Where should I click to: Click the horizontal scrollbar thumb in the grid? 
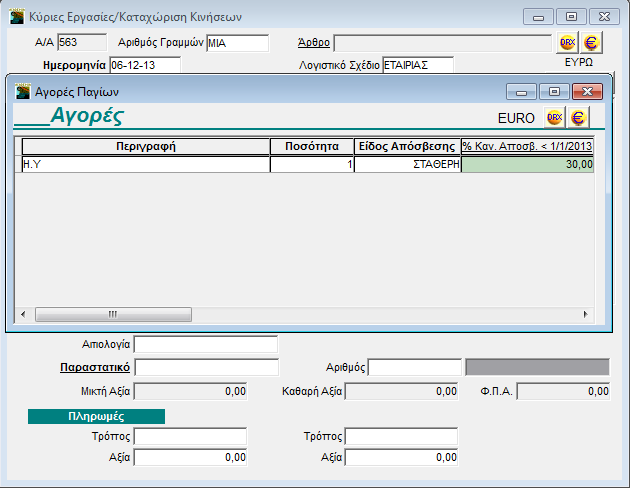pos(113,314)
